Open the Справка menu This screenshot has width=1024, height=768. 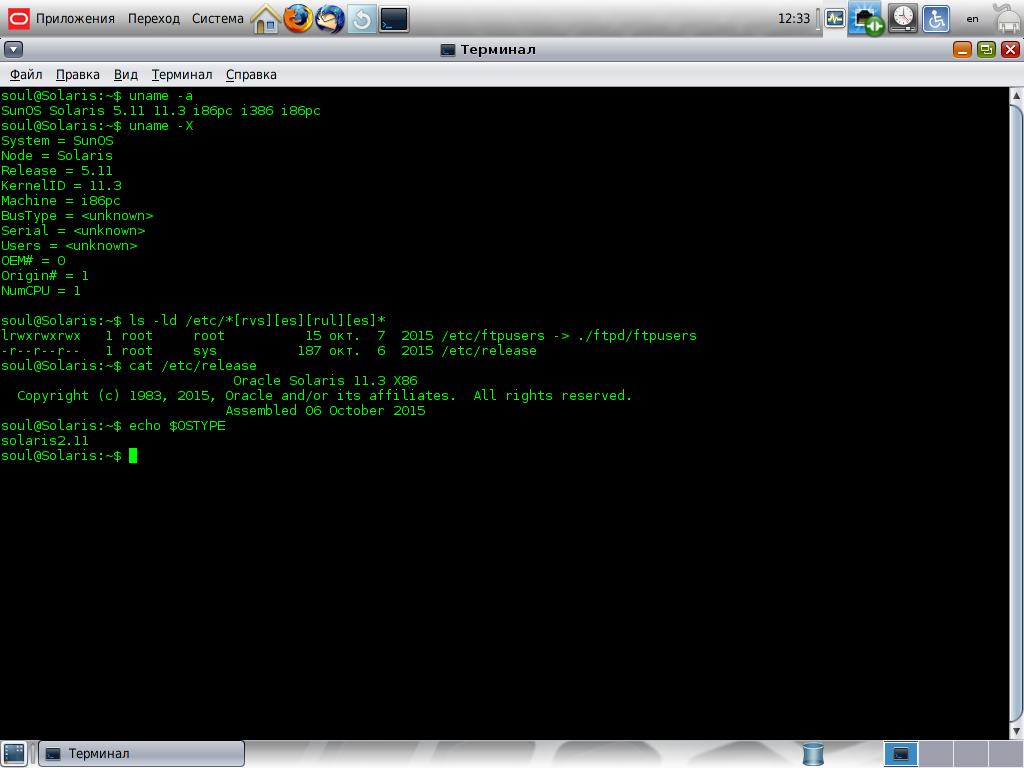251,74
